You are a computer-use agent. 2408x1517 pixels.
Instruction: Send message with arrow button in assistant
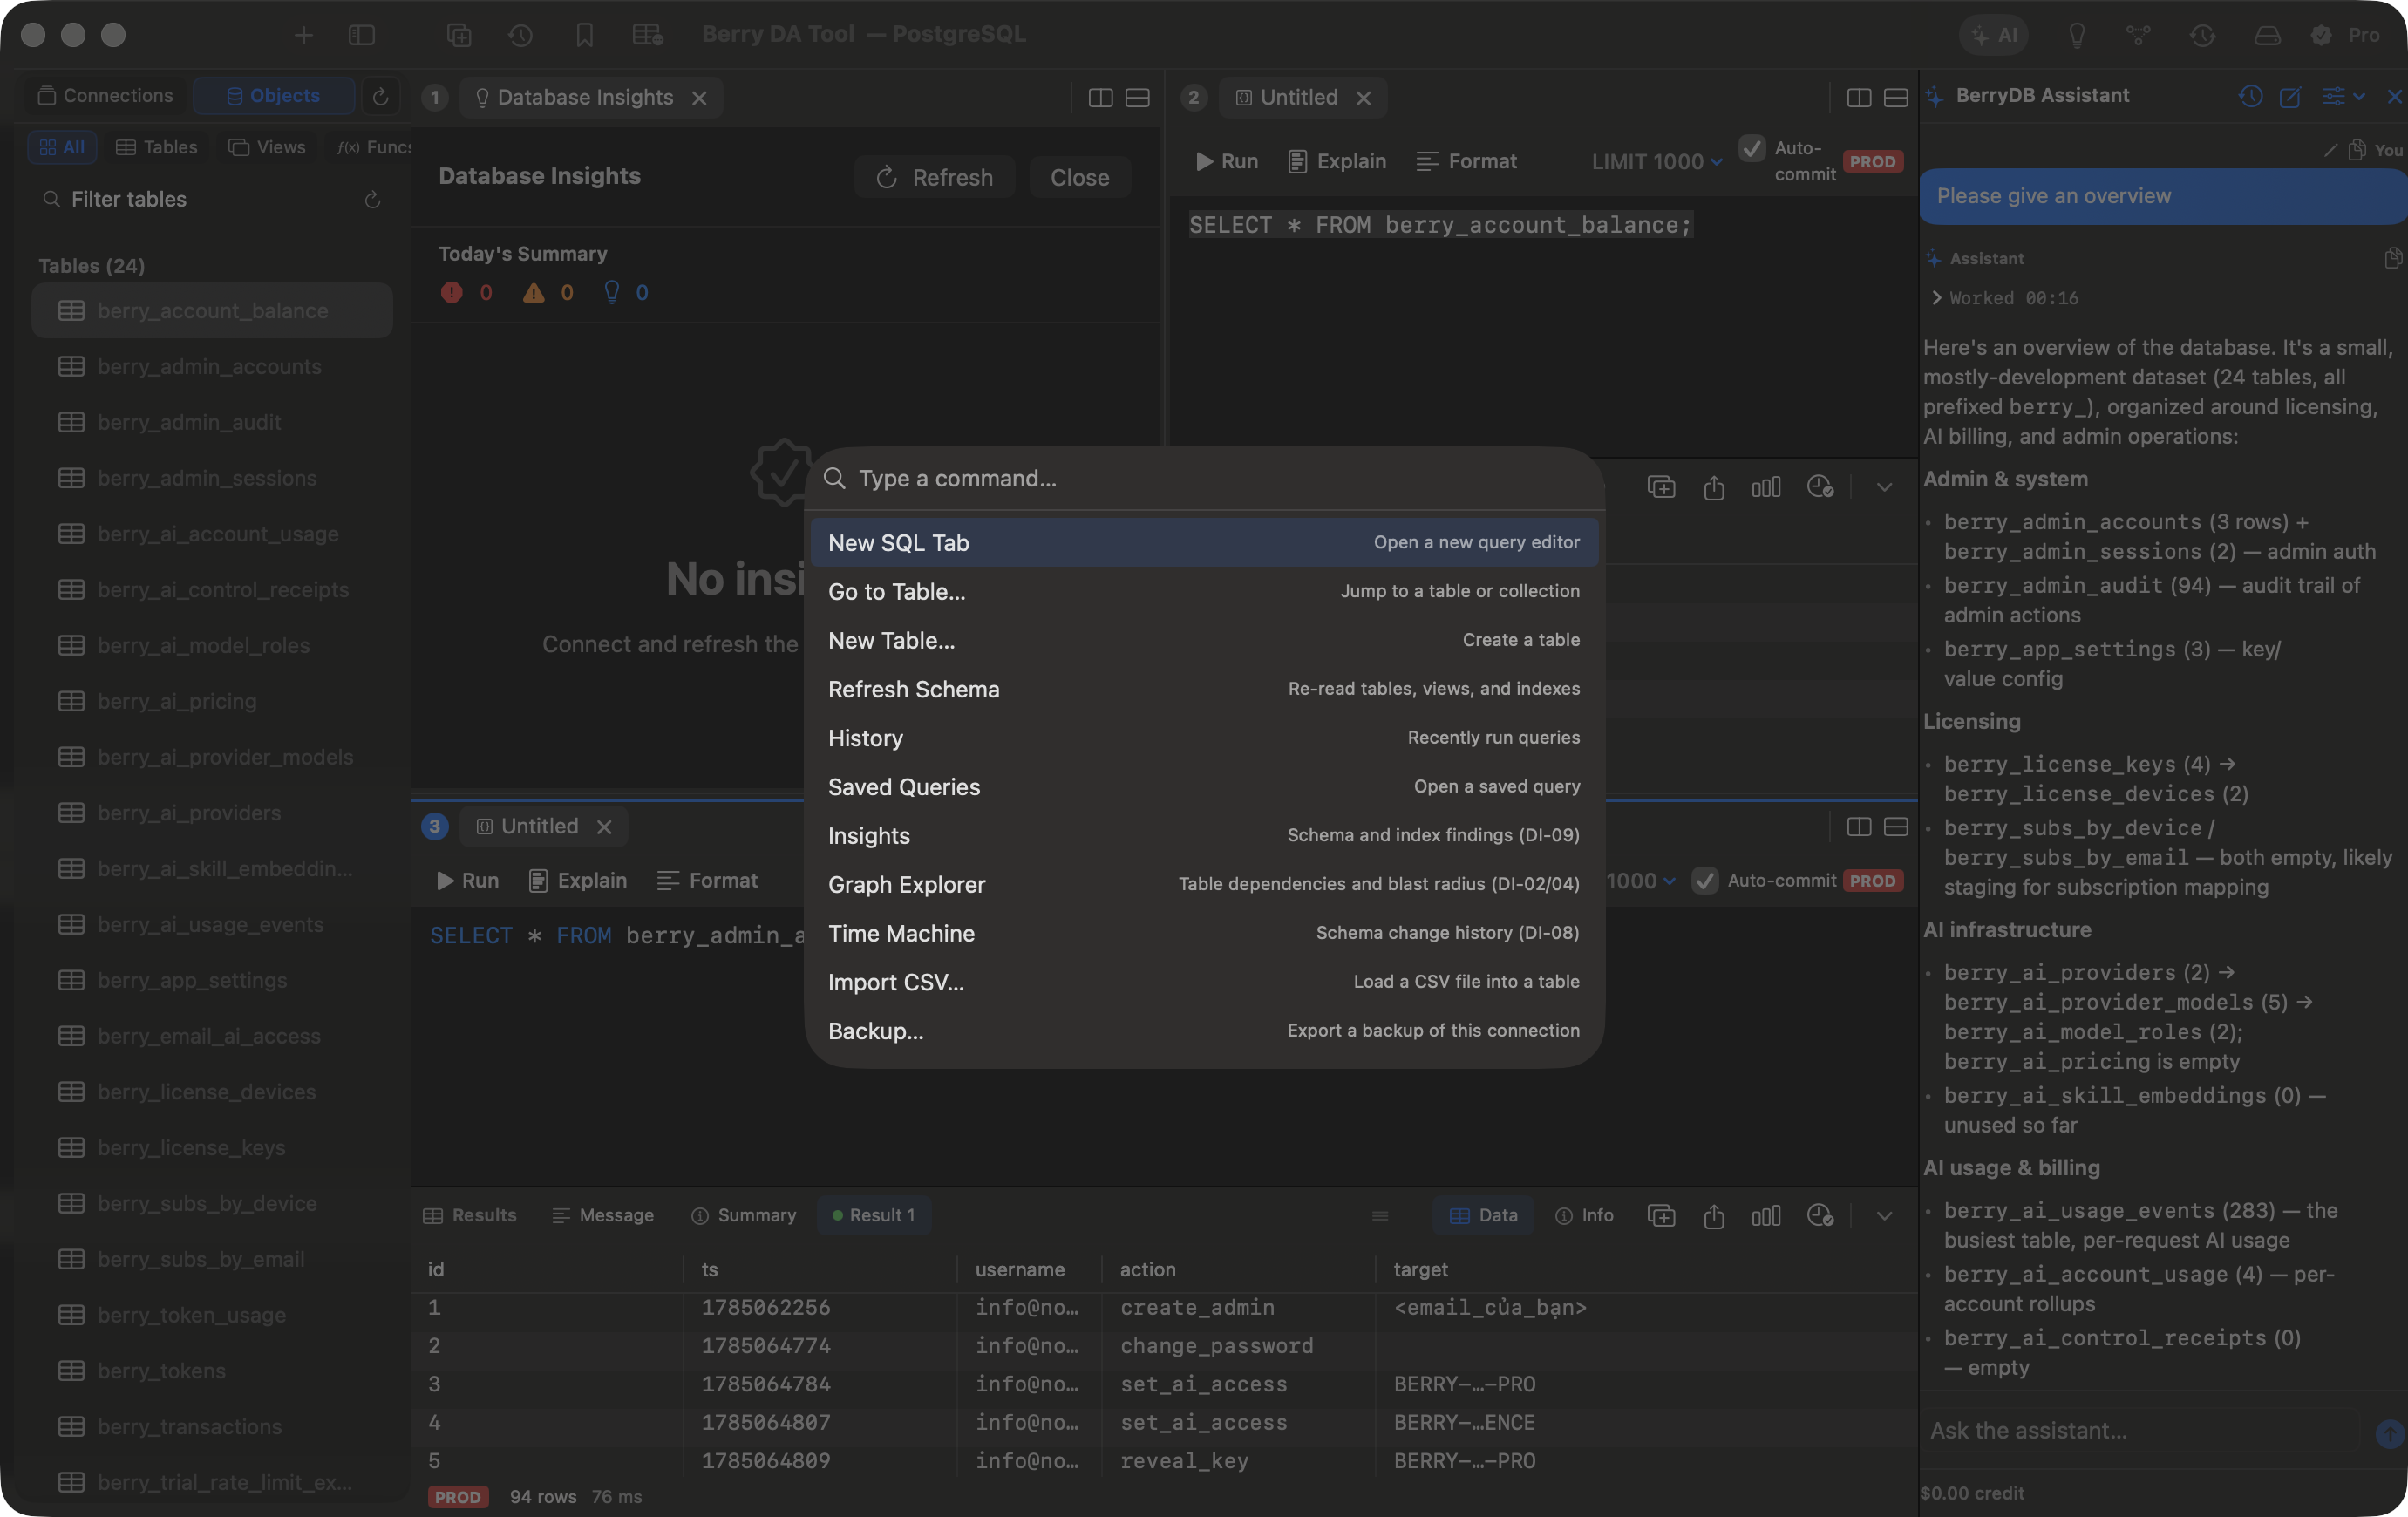[x=2390, y=1433]
